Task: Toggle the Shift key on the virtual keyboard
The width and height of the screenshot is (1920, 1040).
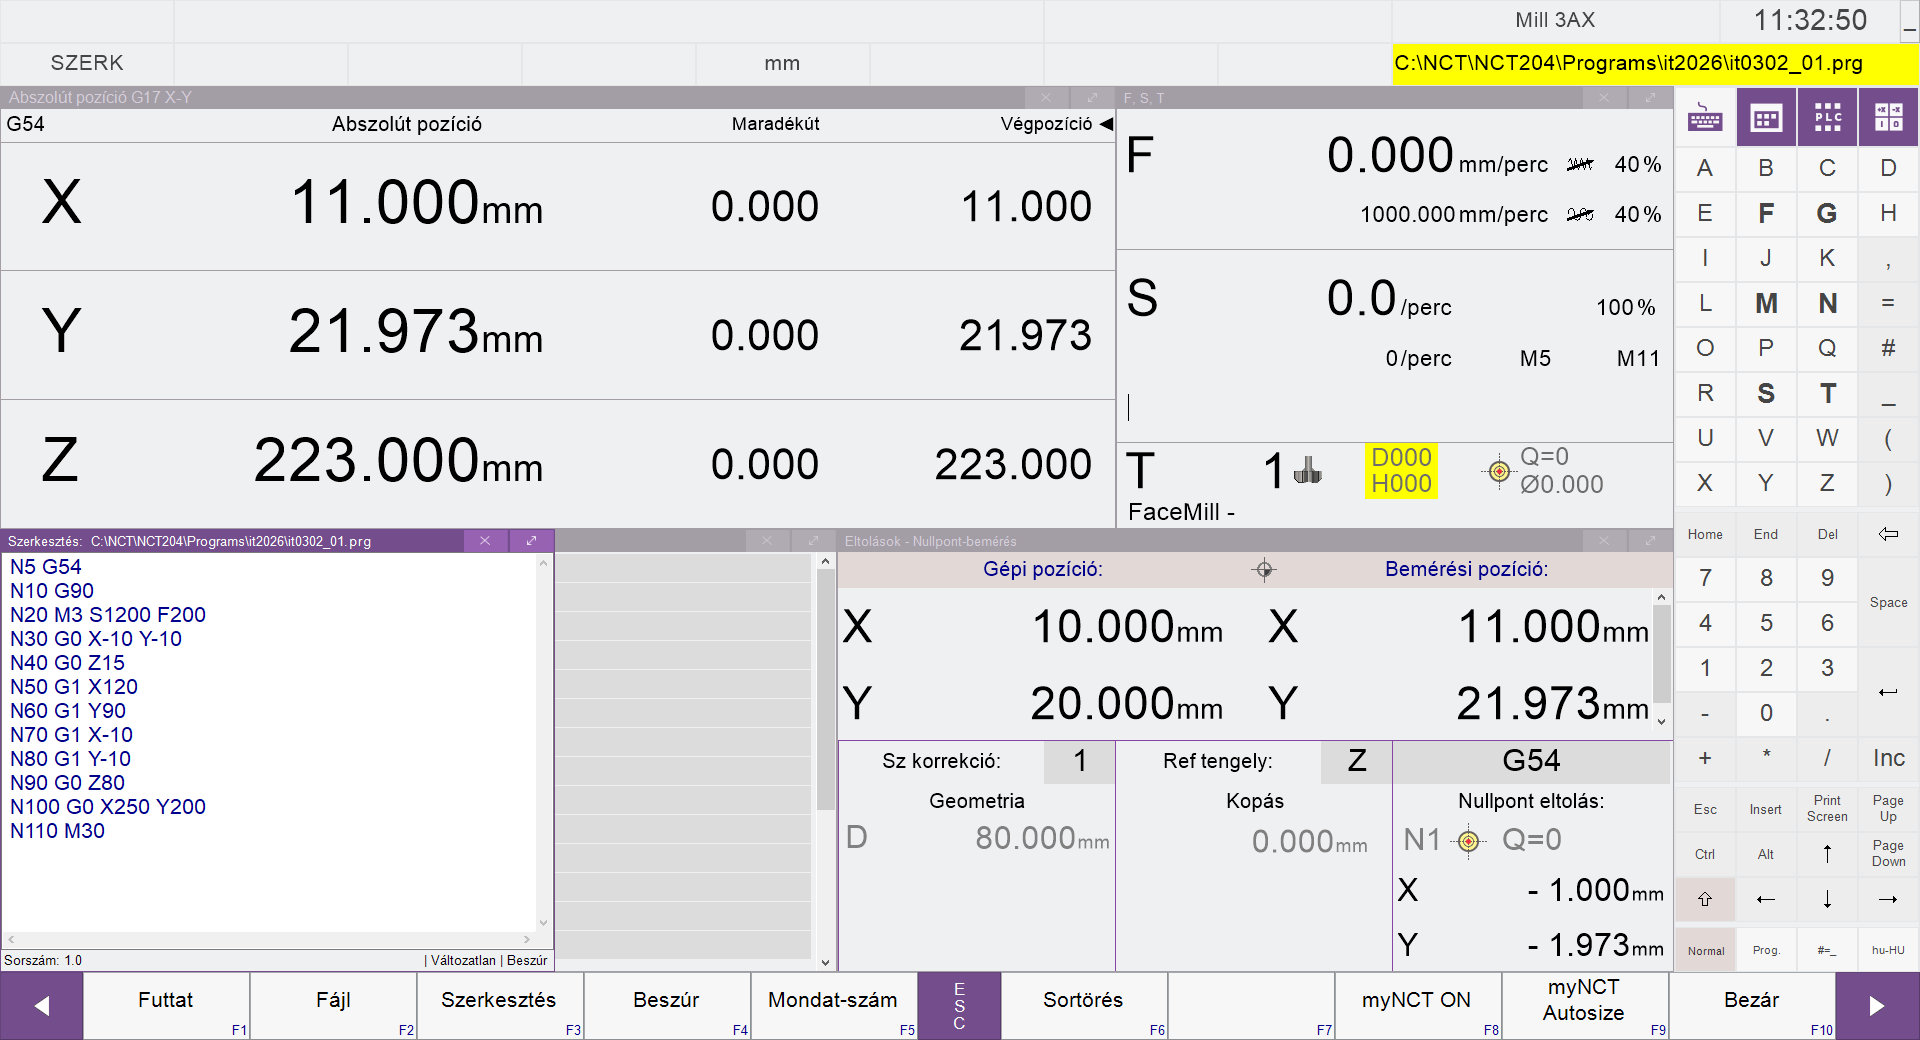Action: [x=1705, y=900]
